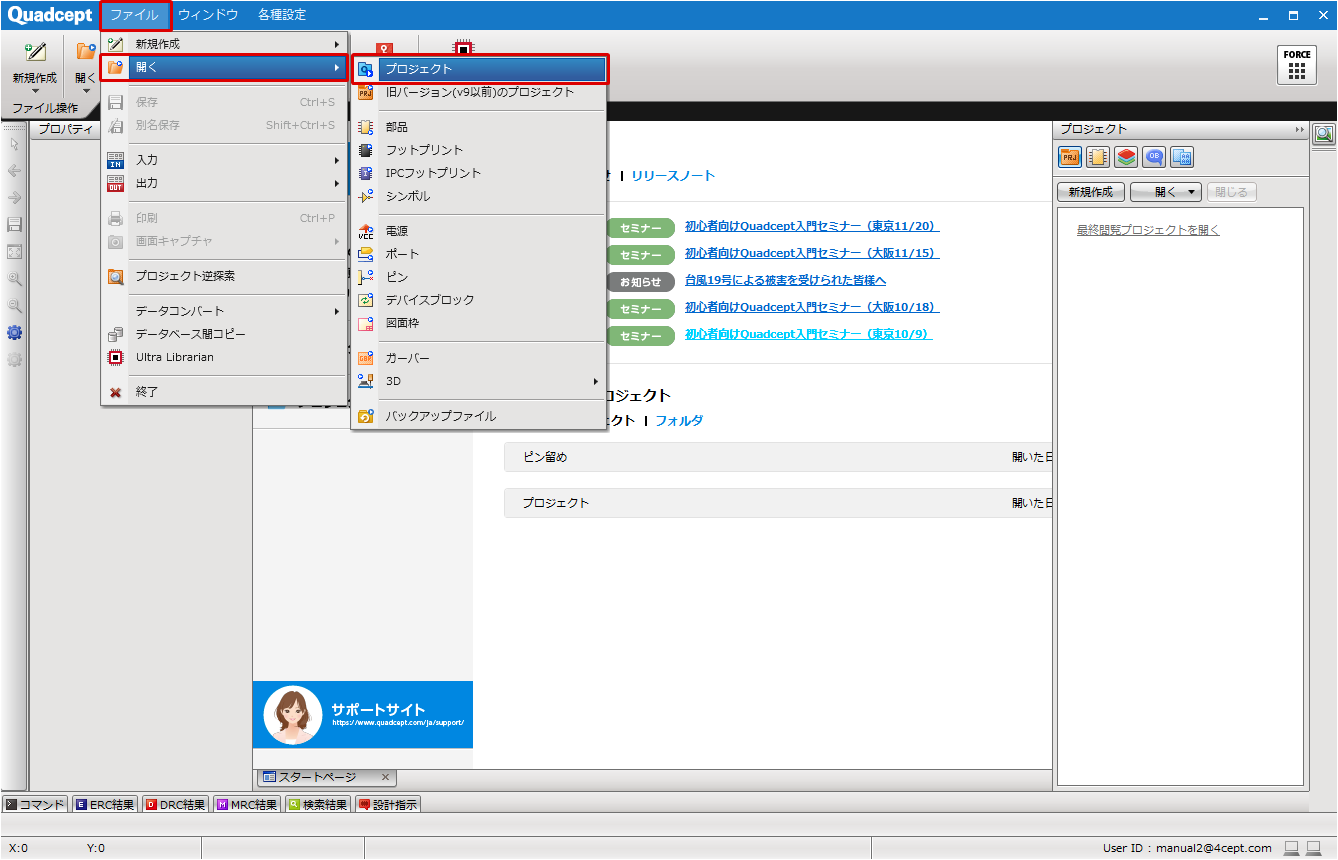Select データベース間コピー menu item

pyautogui.click(x=224, y=334)
